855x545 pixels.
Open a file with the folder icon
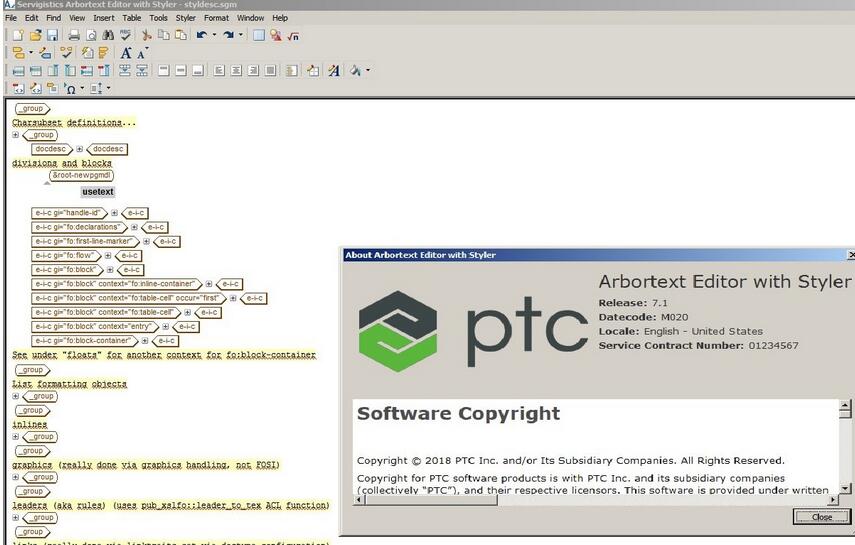coord(35,35)
